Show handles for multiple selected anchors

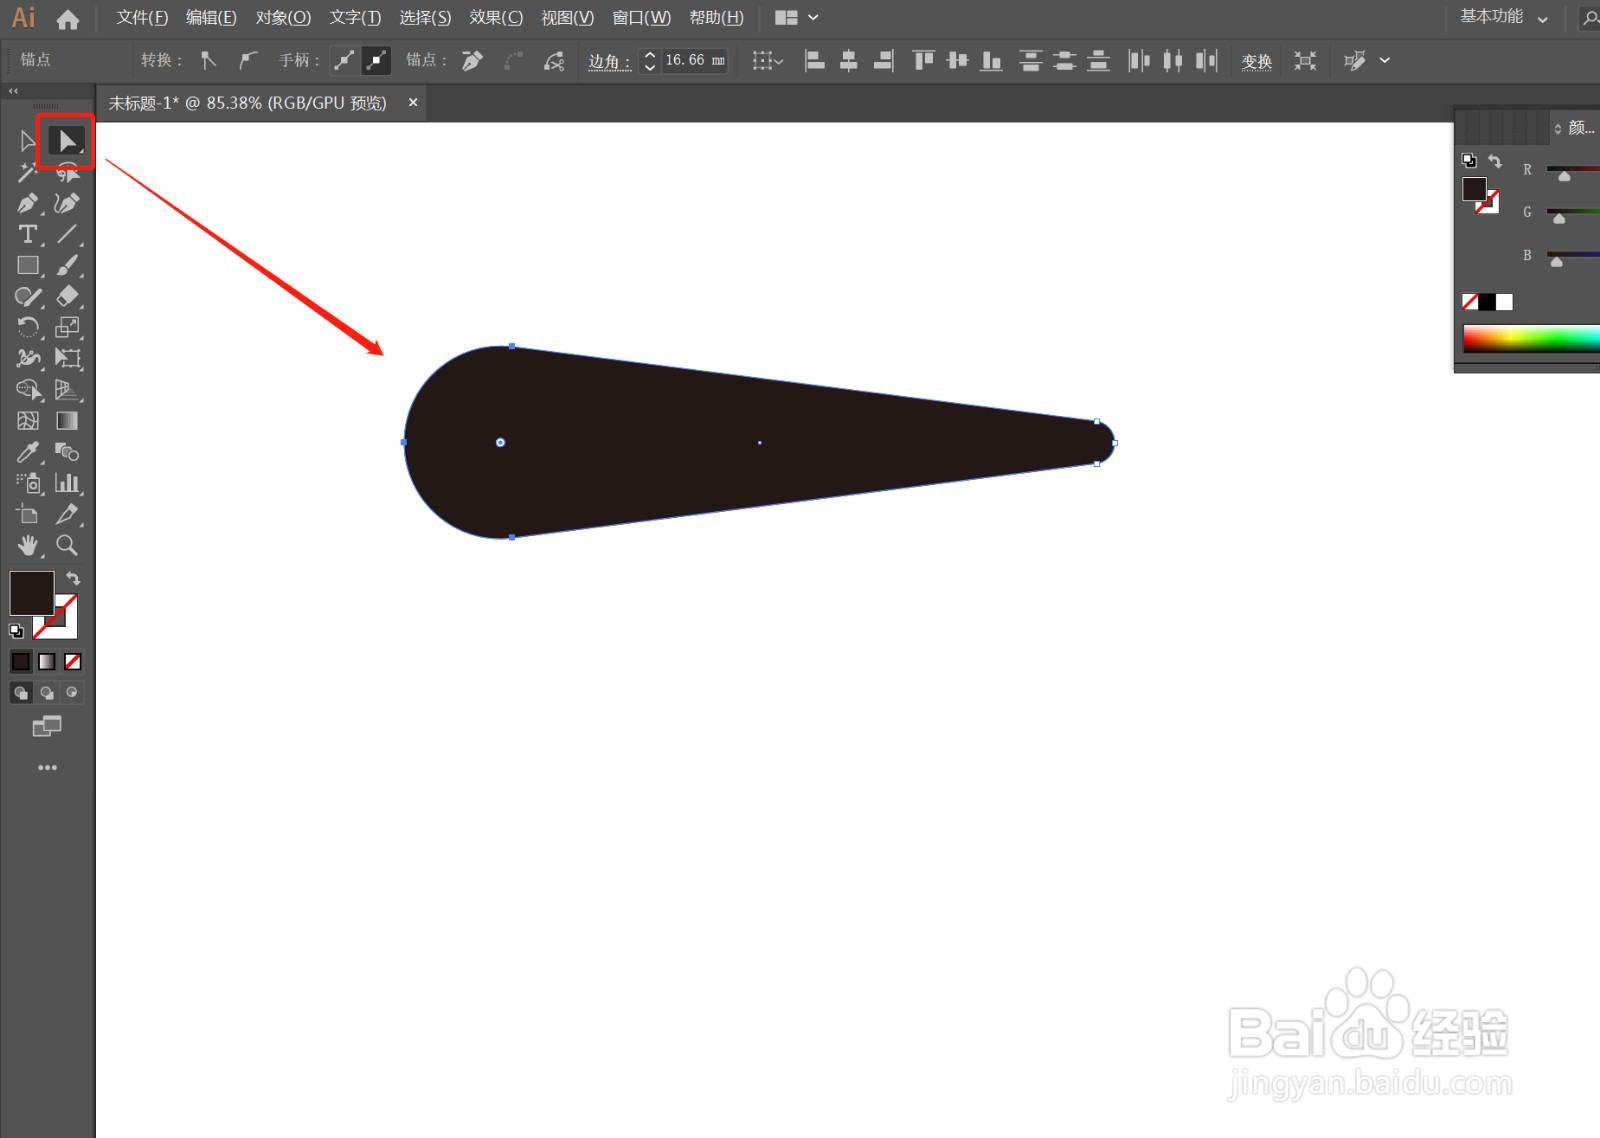click(x=344, y=60)
